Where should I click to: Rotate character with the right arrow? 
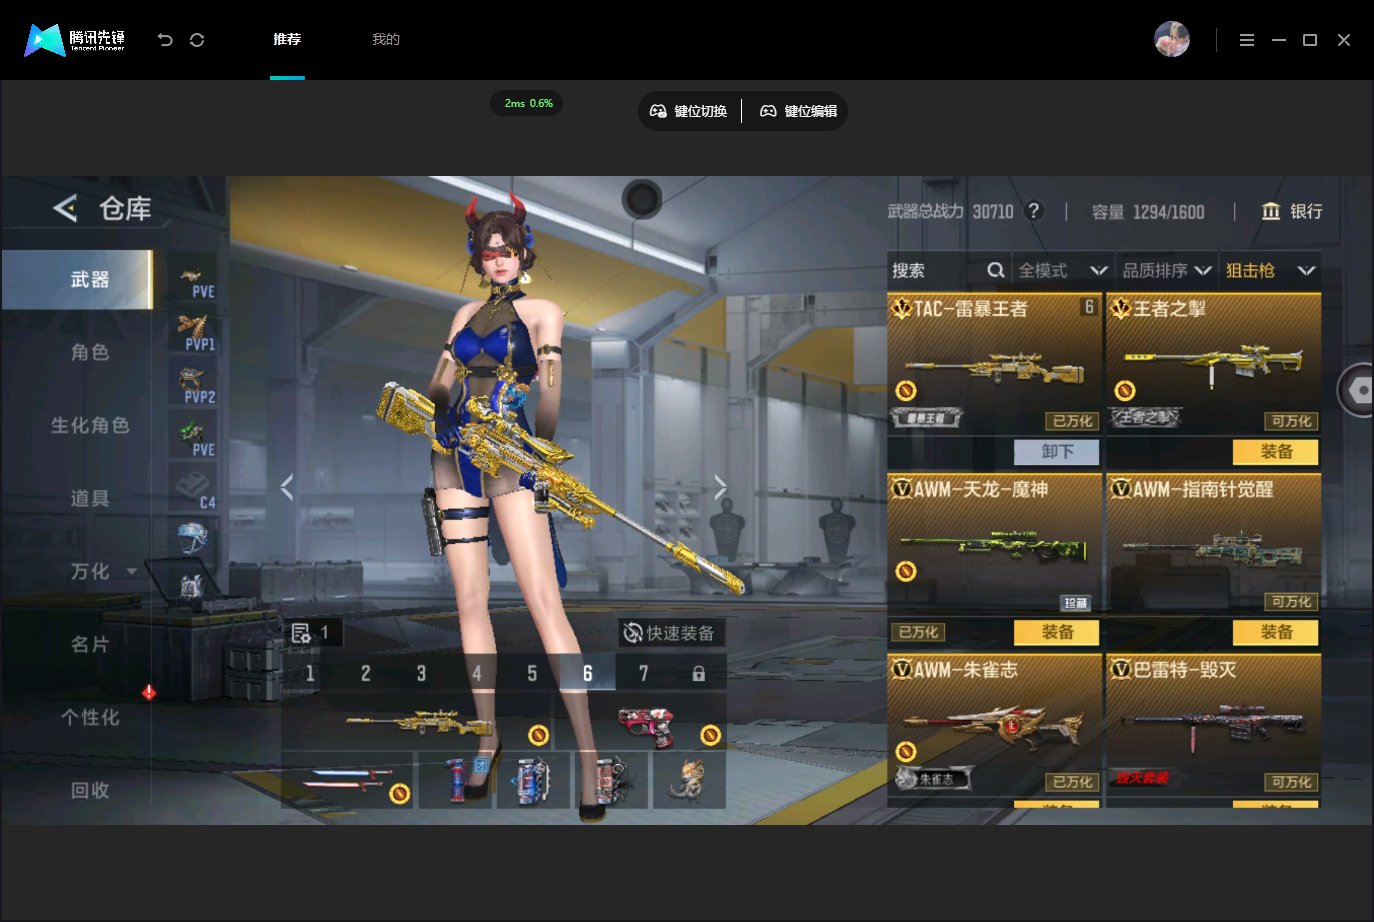coord(720,487)
